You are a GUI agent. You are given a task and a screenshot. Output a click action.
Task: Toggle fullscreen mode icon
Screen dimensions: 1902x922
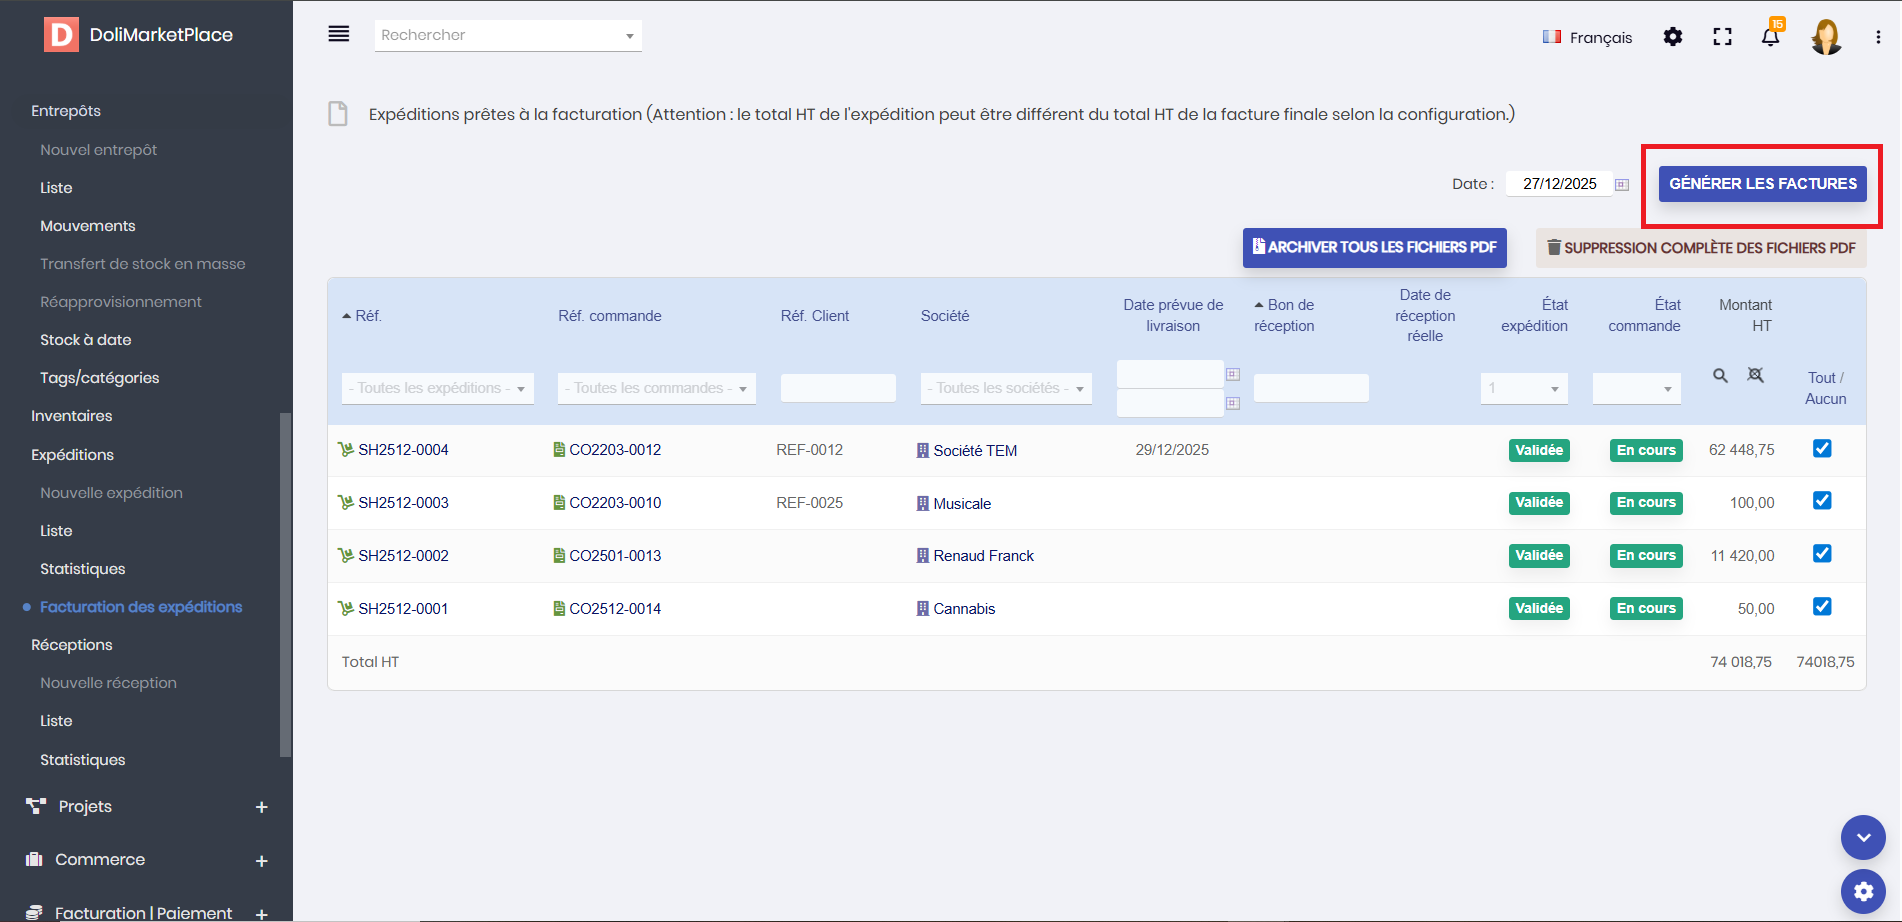click(1722, 37)
